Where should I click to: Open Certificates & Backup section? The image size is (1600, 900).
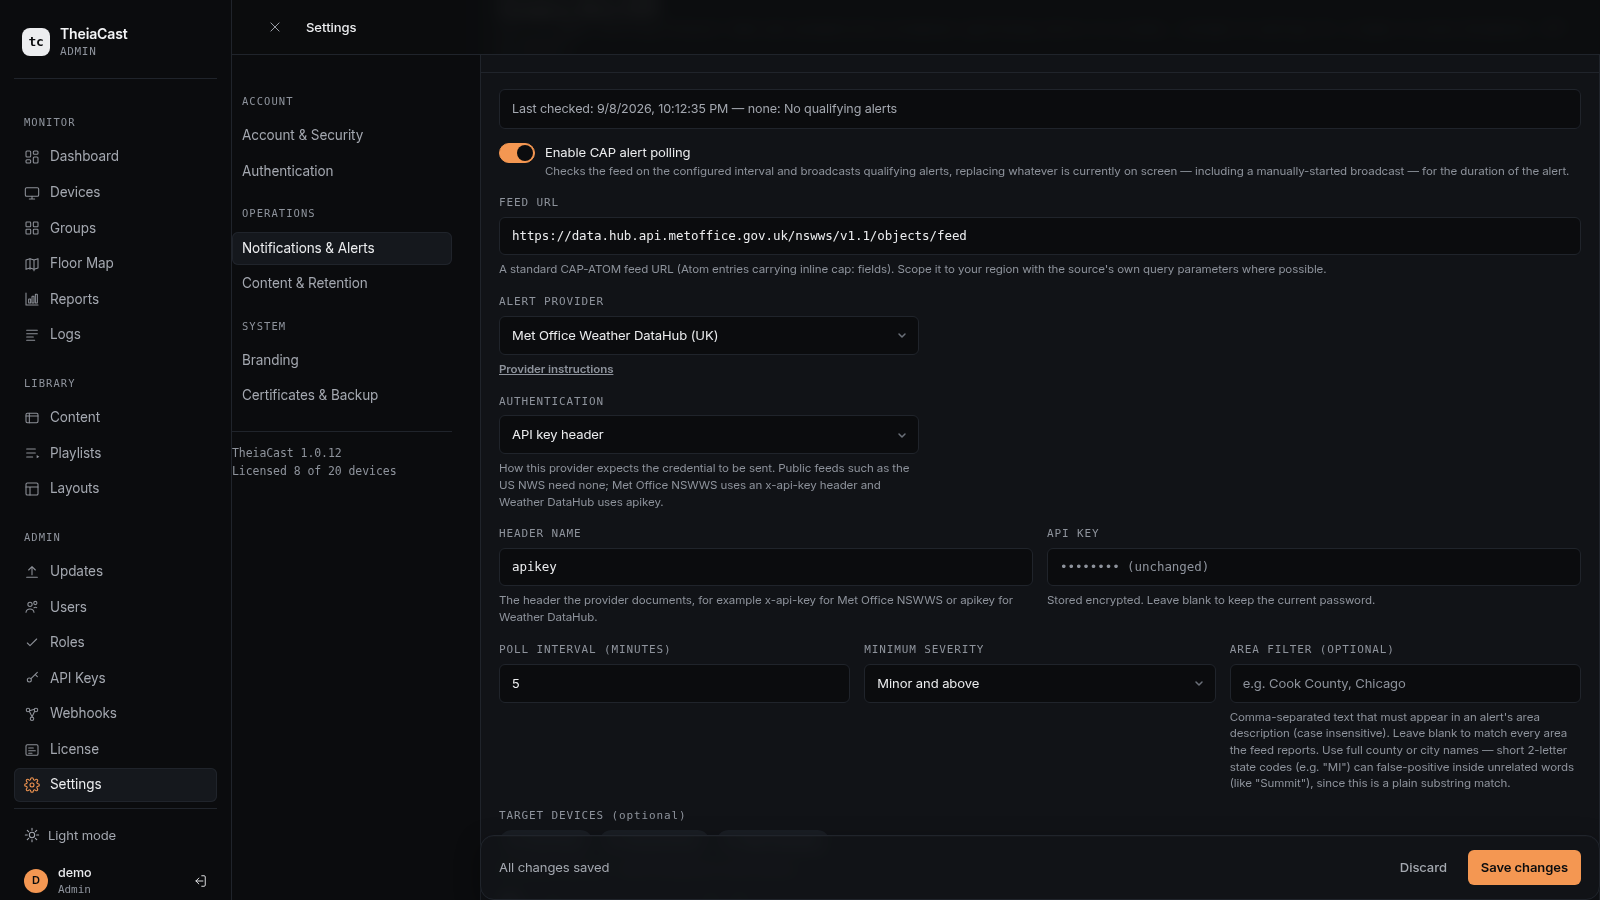341,395
